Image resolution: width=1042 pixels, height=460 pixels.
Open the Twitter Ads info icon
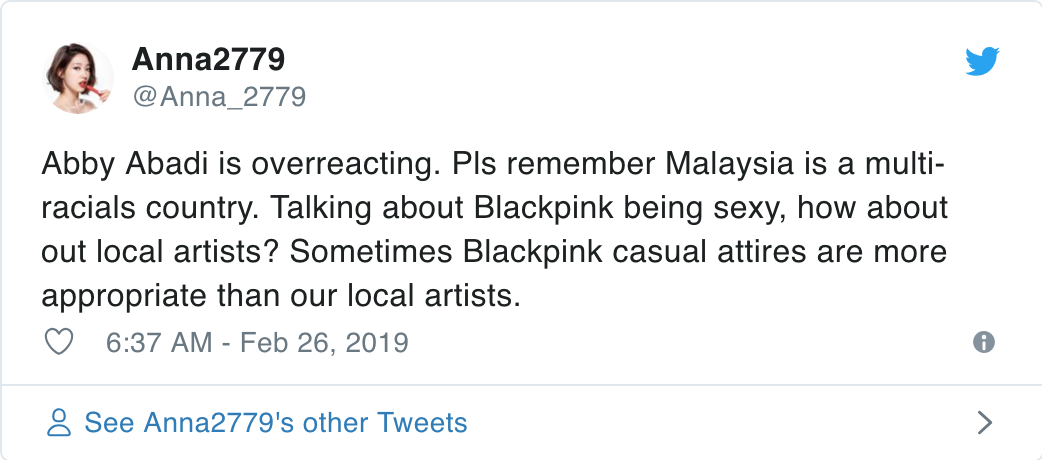(x=984, y=342)
